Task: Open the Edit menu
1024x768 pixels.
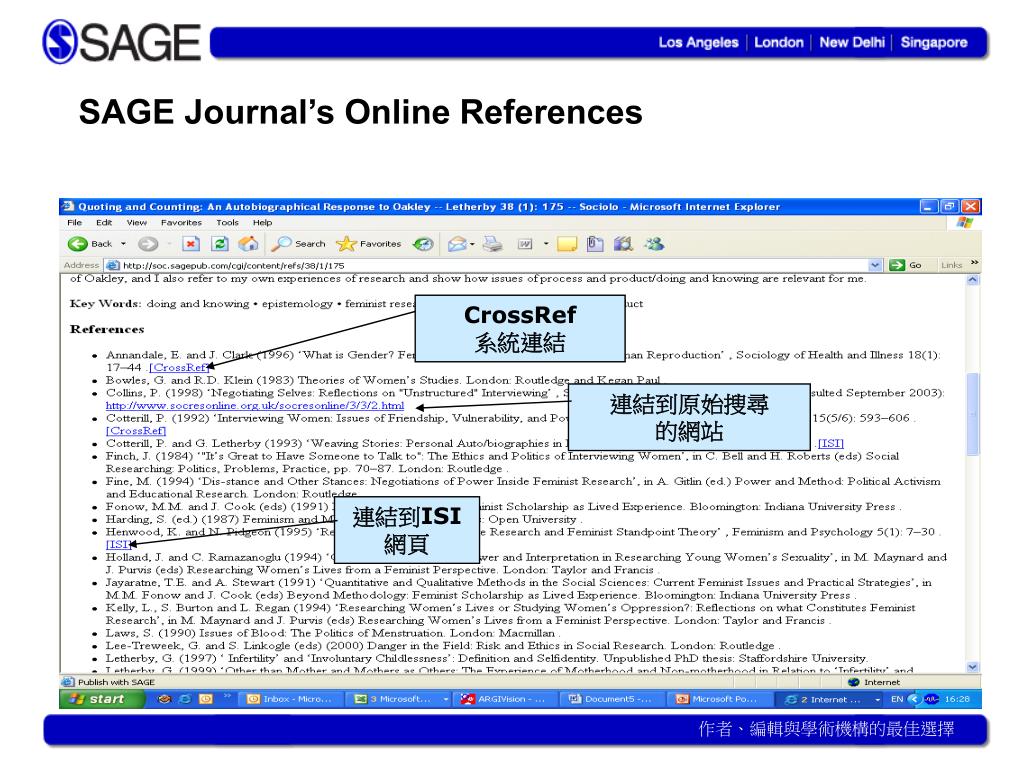Action: pos(104,223)
